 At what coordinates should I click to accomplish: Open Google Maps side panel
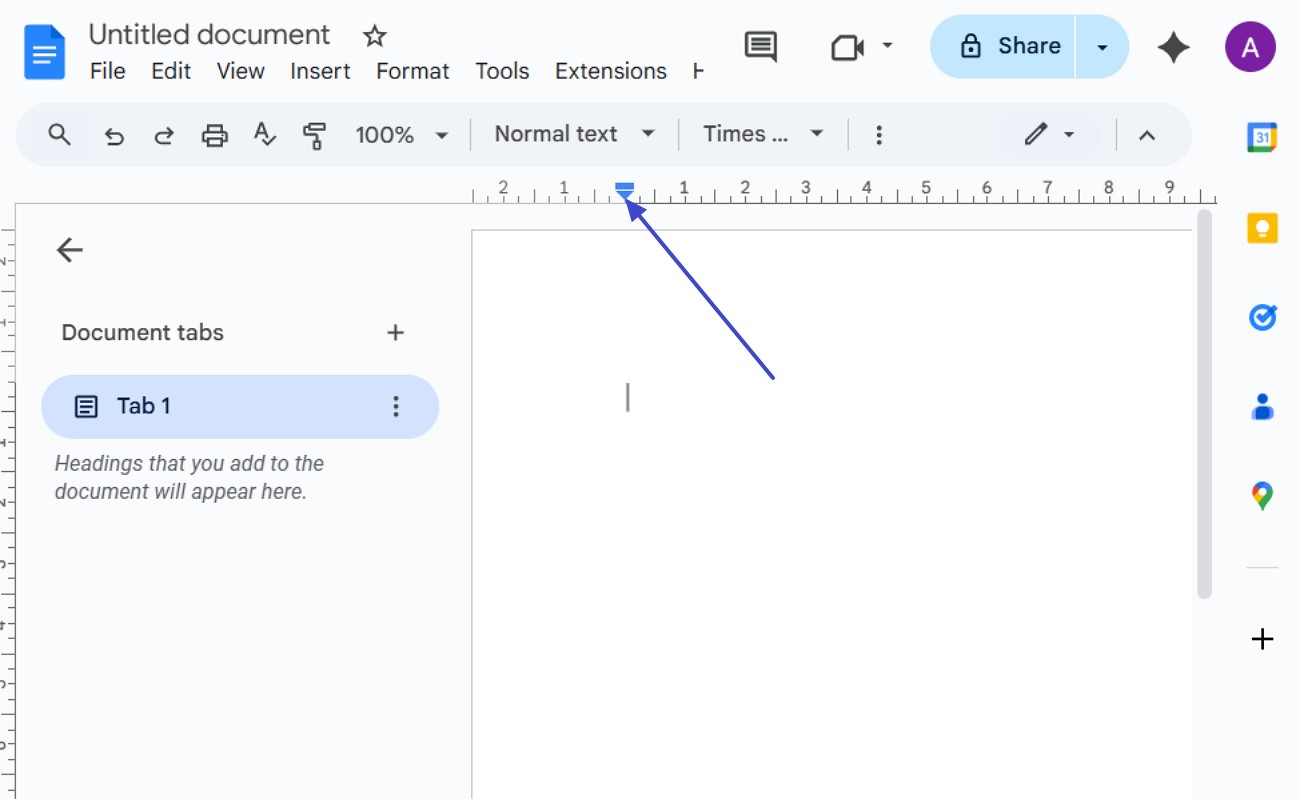coord(1262,496)
